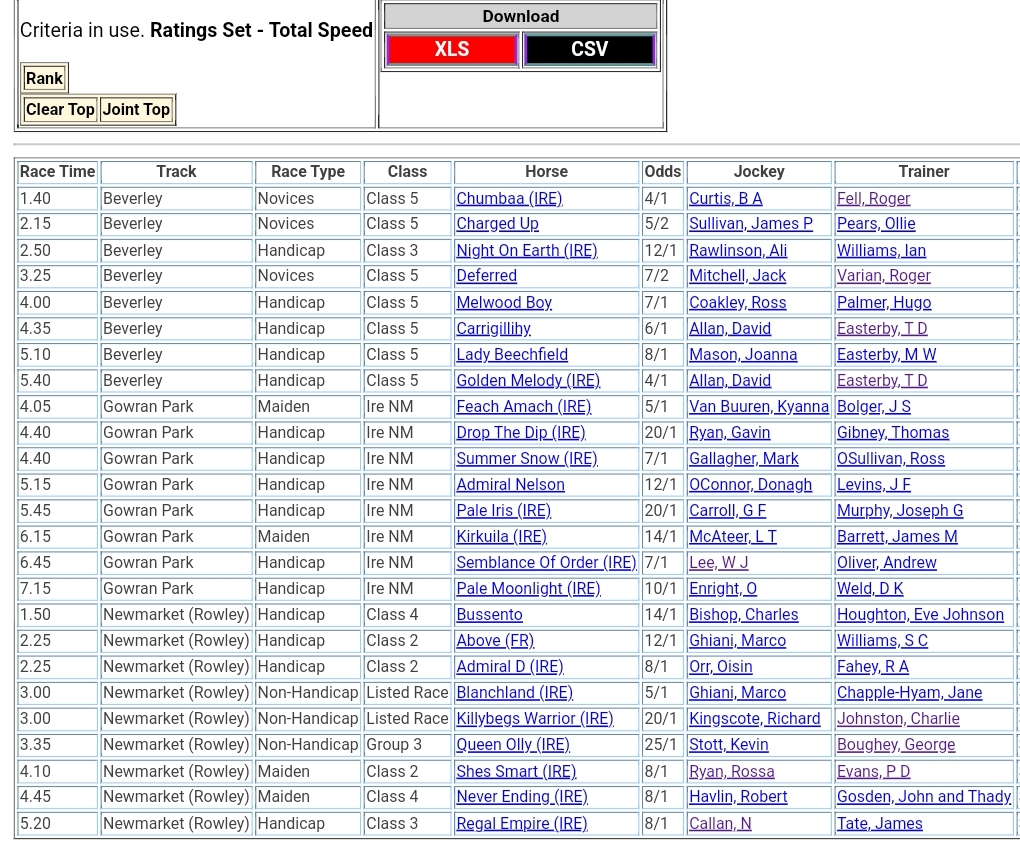Download ratings as XLS file
1020x841 pixels.
click(x=451, y=50)
